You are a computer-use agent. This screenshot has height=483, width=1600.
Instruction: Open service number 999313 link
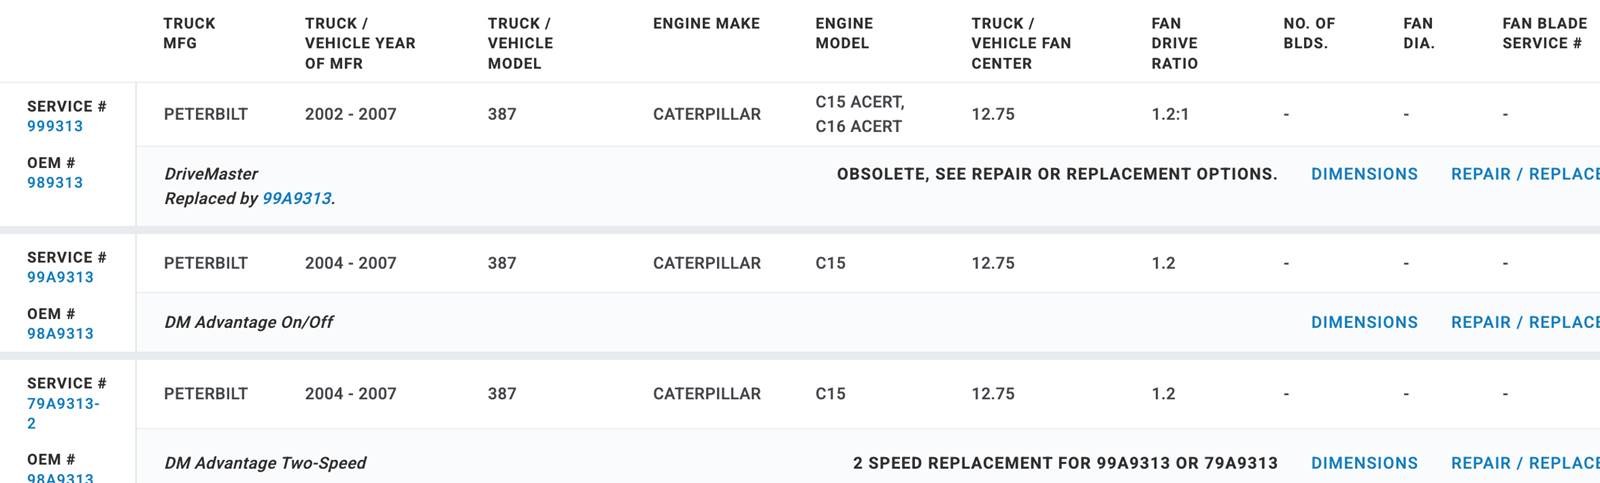pos(55,126)
